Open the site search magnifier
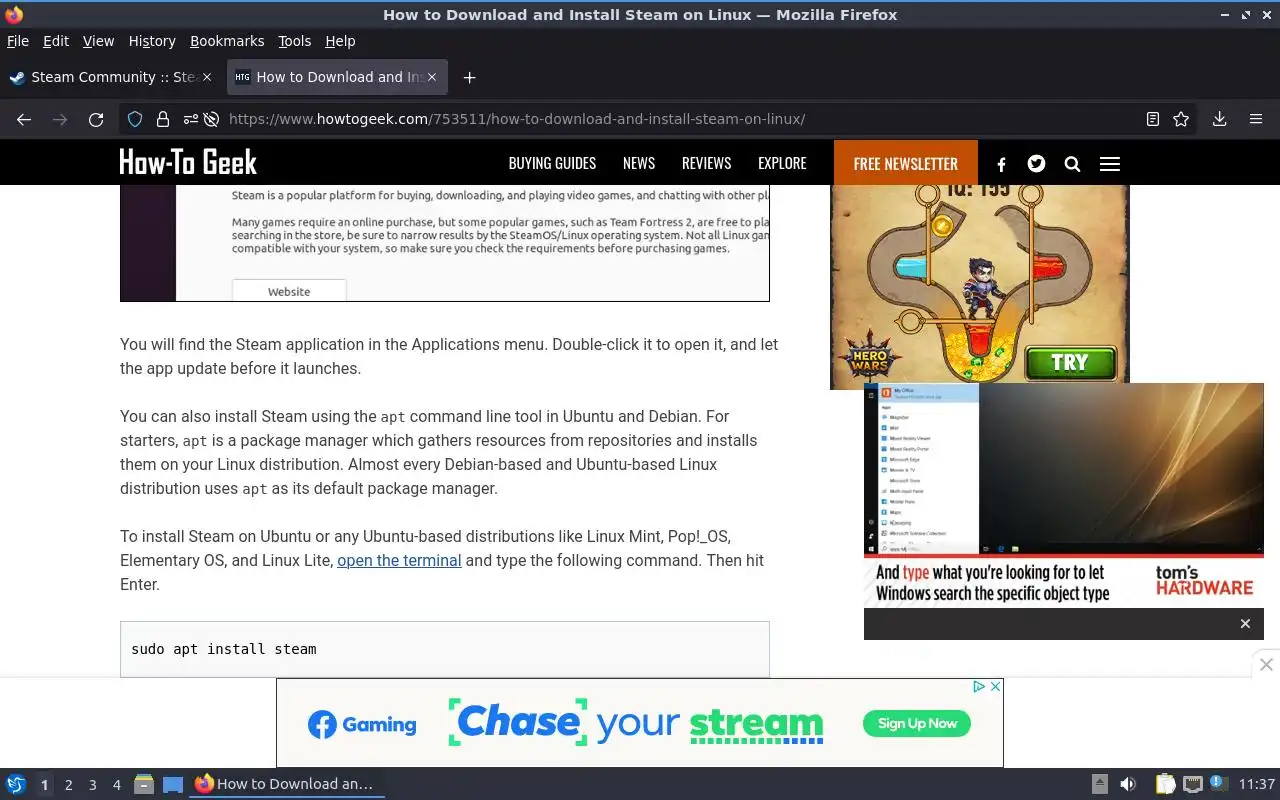1280x800 pixels. click(1072, 164)
